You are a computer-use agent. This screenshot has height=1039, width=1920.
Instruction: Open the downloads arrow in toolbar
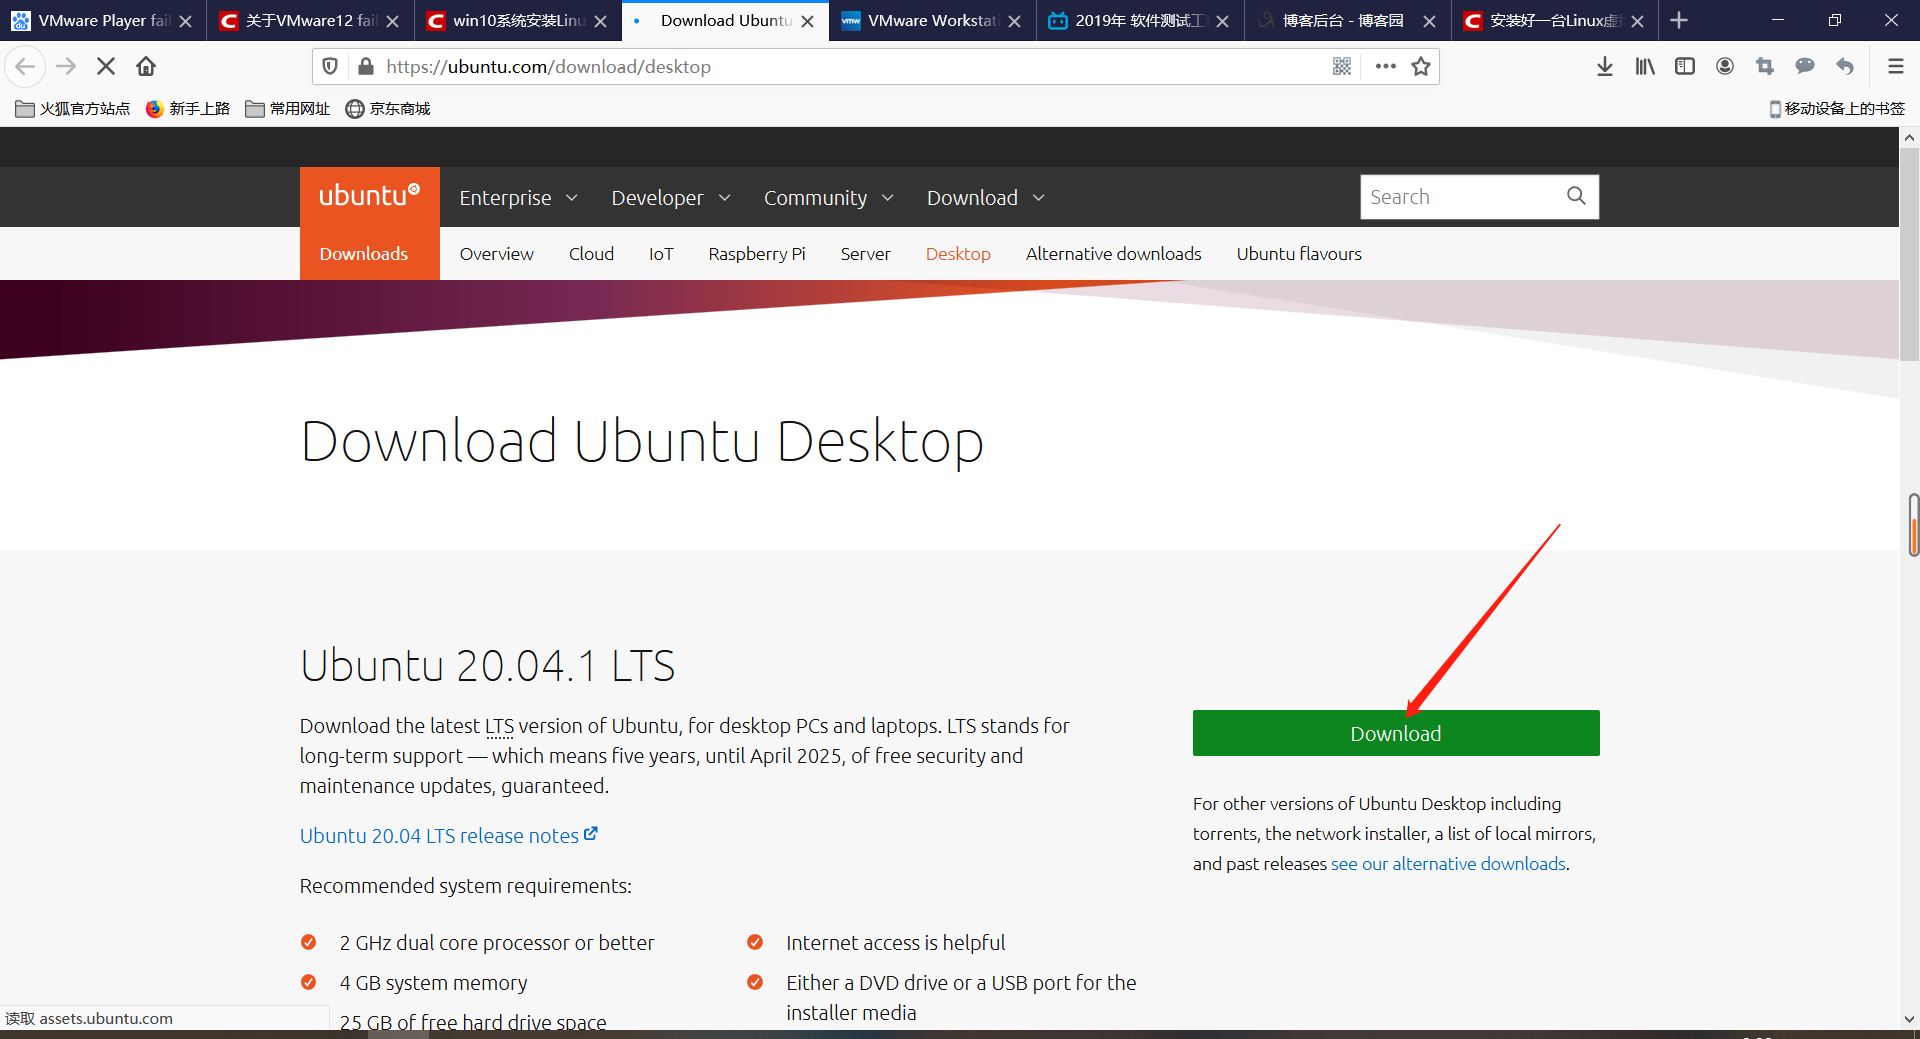[x=1605, y=67]
